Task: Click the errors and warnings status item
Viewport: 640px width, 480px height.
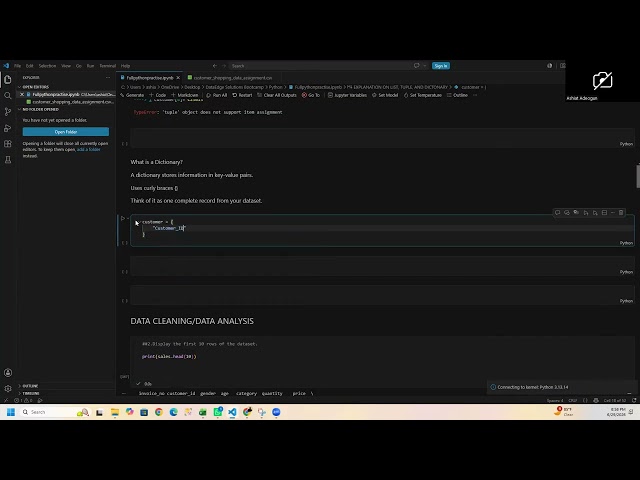Action: (x=22, y=400)
